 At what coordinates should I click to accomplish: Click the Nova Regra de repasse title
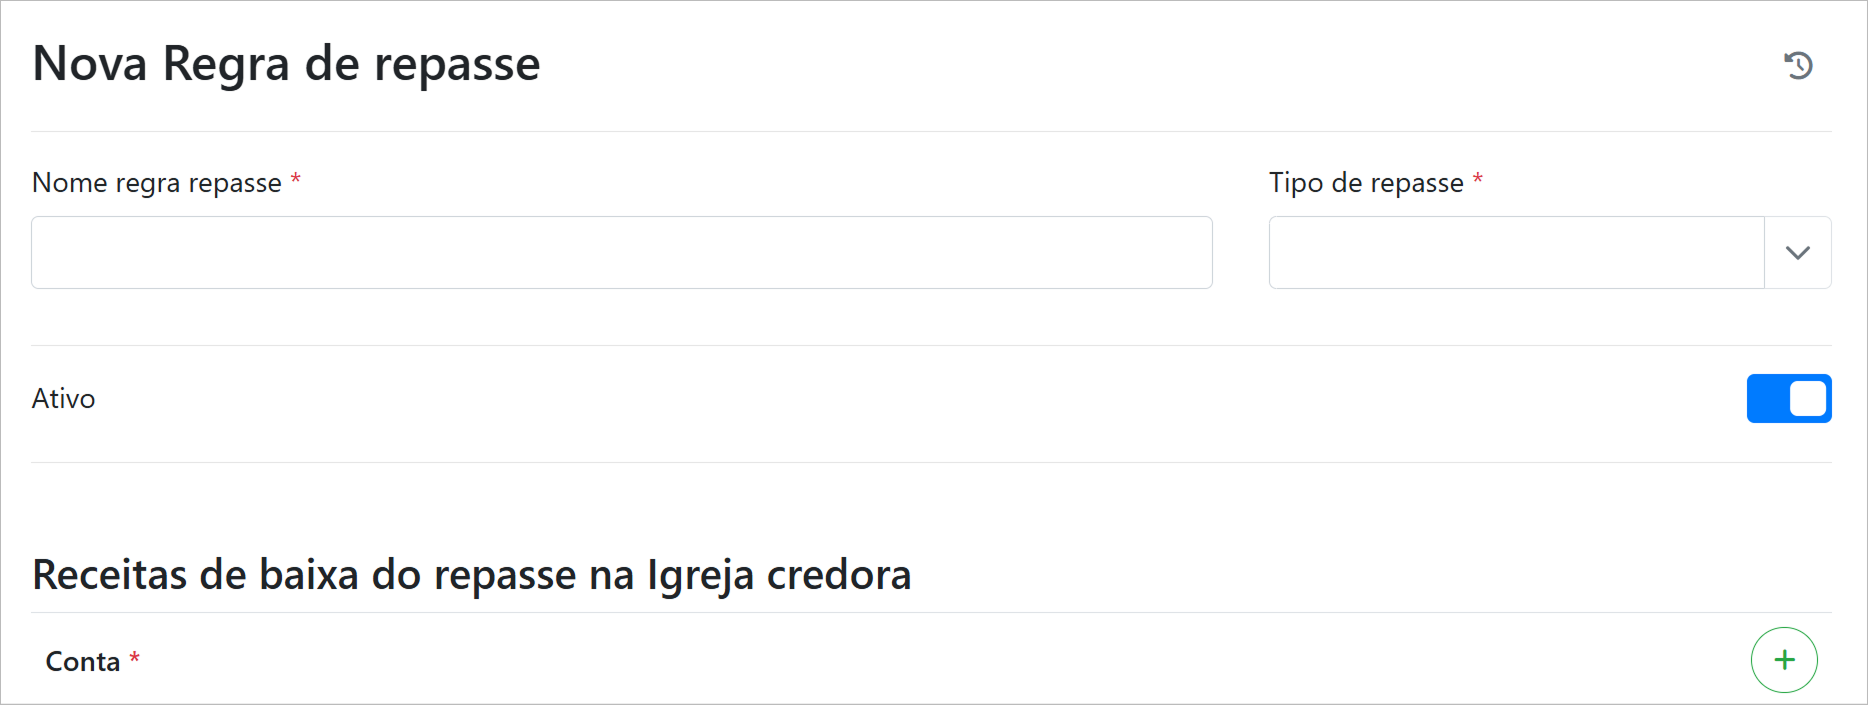[x=286, y=64]
